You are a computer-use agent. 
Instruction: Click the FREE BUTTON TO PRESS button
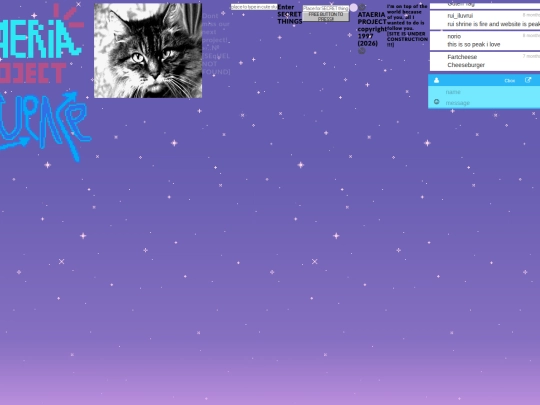pyautogui.click(x=326, y=17)
